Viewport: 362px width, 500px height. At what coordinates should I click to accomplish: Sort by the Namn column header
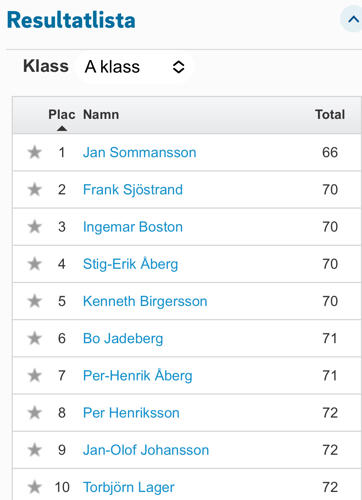[101, 114]
